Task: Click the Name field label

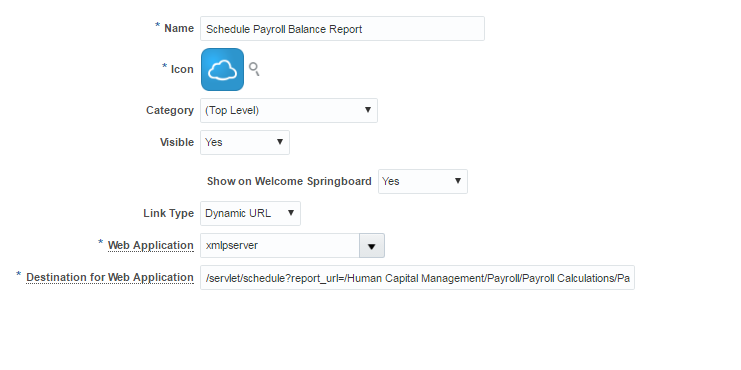Action: [179, 28]
